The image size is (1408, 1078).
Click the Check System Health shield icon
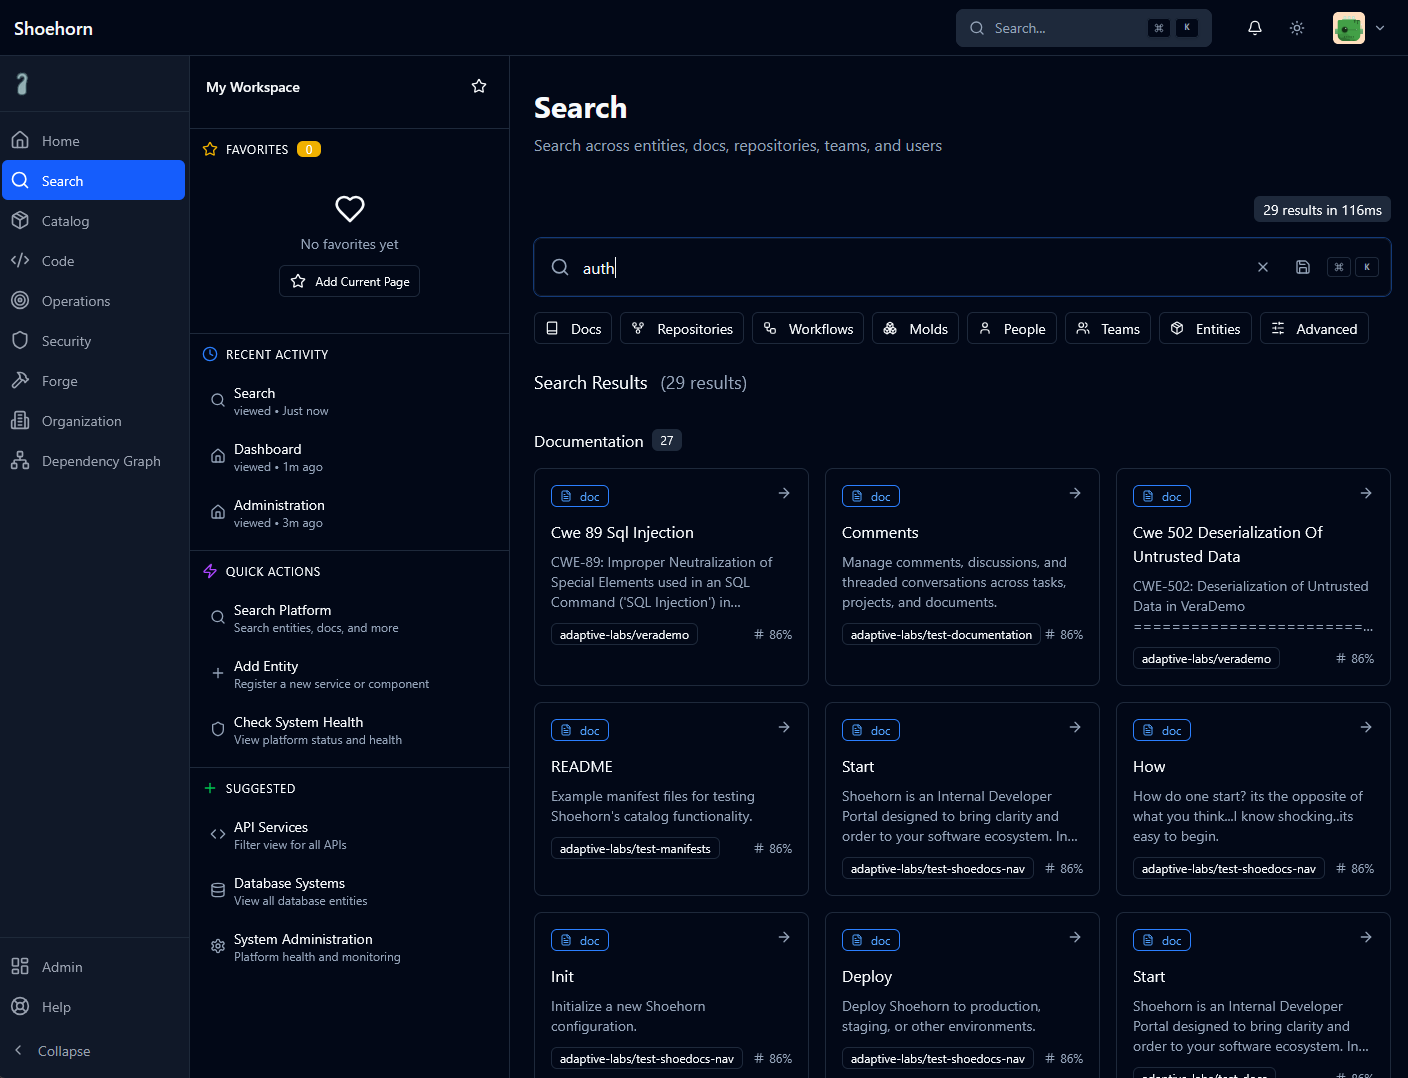[218, 730]
